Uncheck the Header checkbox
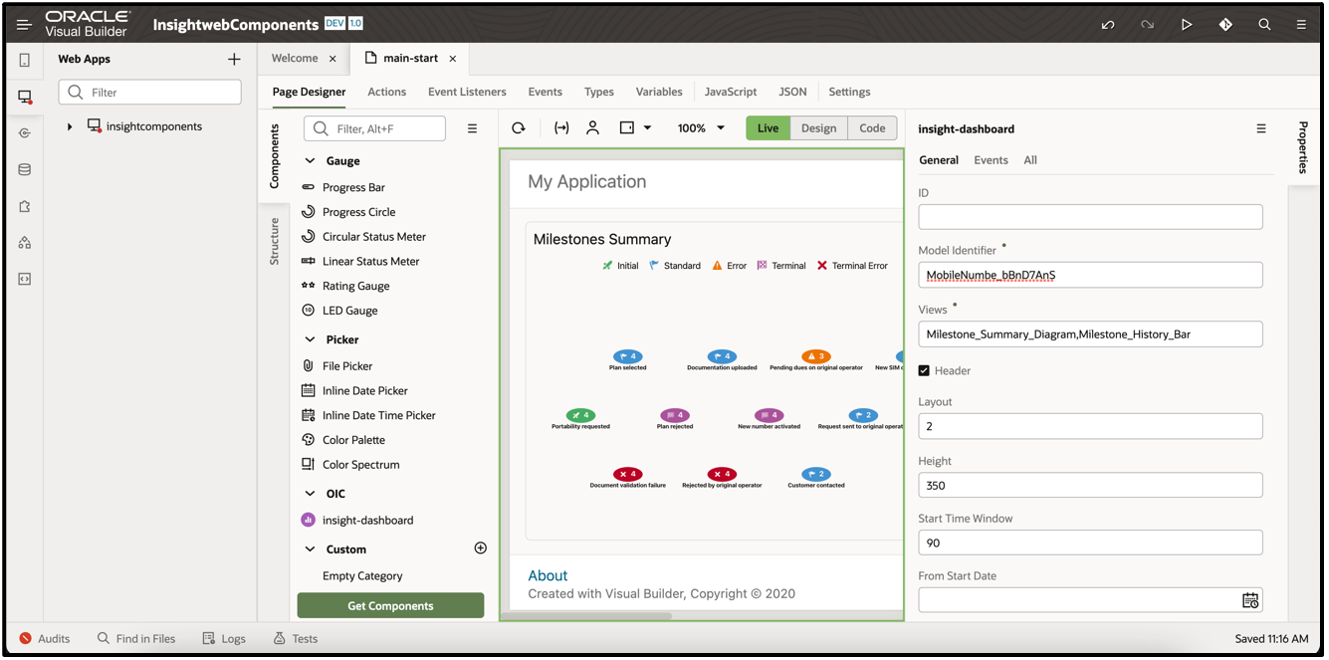The height and width of the screenshot is (660, 1329). point(924,370)
